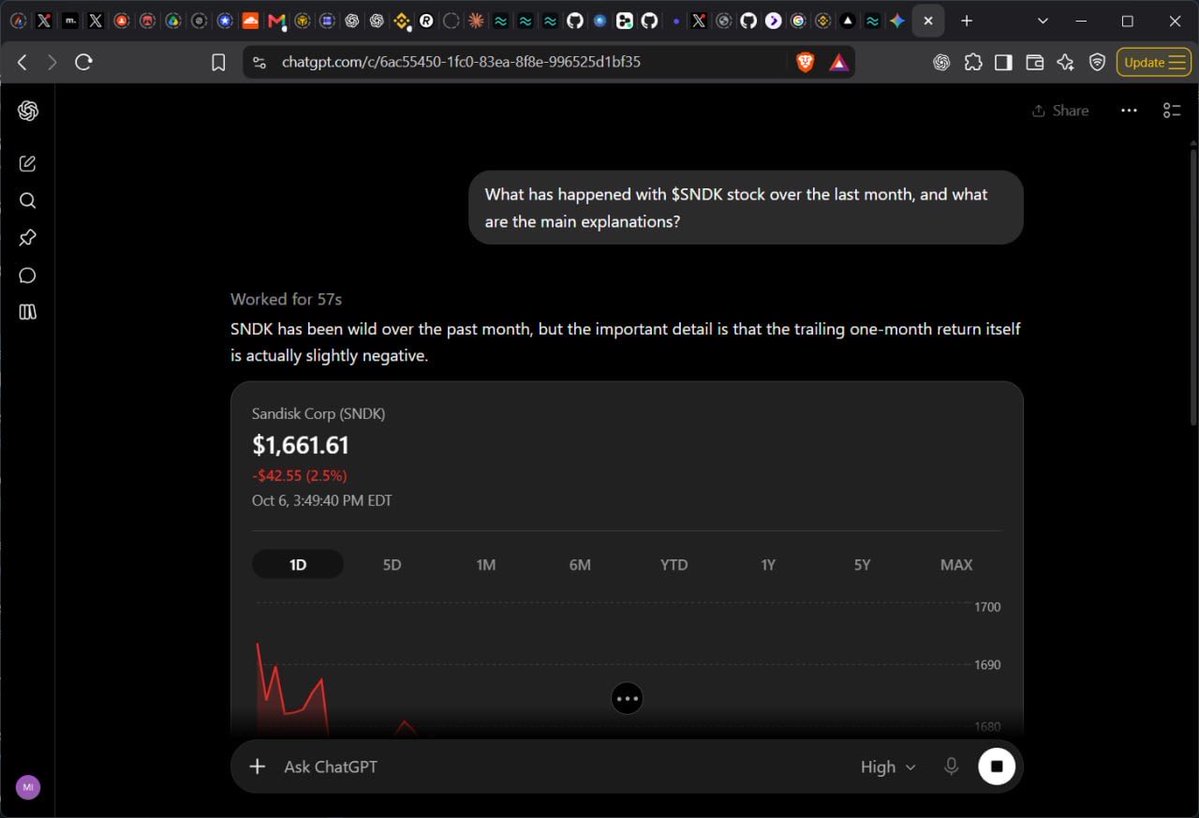Image resolution: width=1199 pixels, height=818 pixels.
Task: Open Brave Rewards triangle icon
Action: [839, 62]
